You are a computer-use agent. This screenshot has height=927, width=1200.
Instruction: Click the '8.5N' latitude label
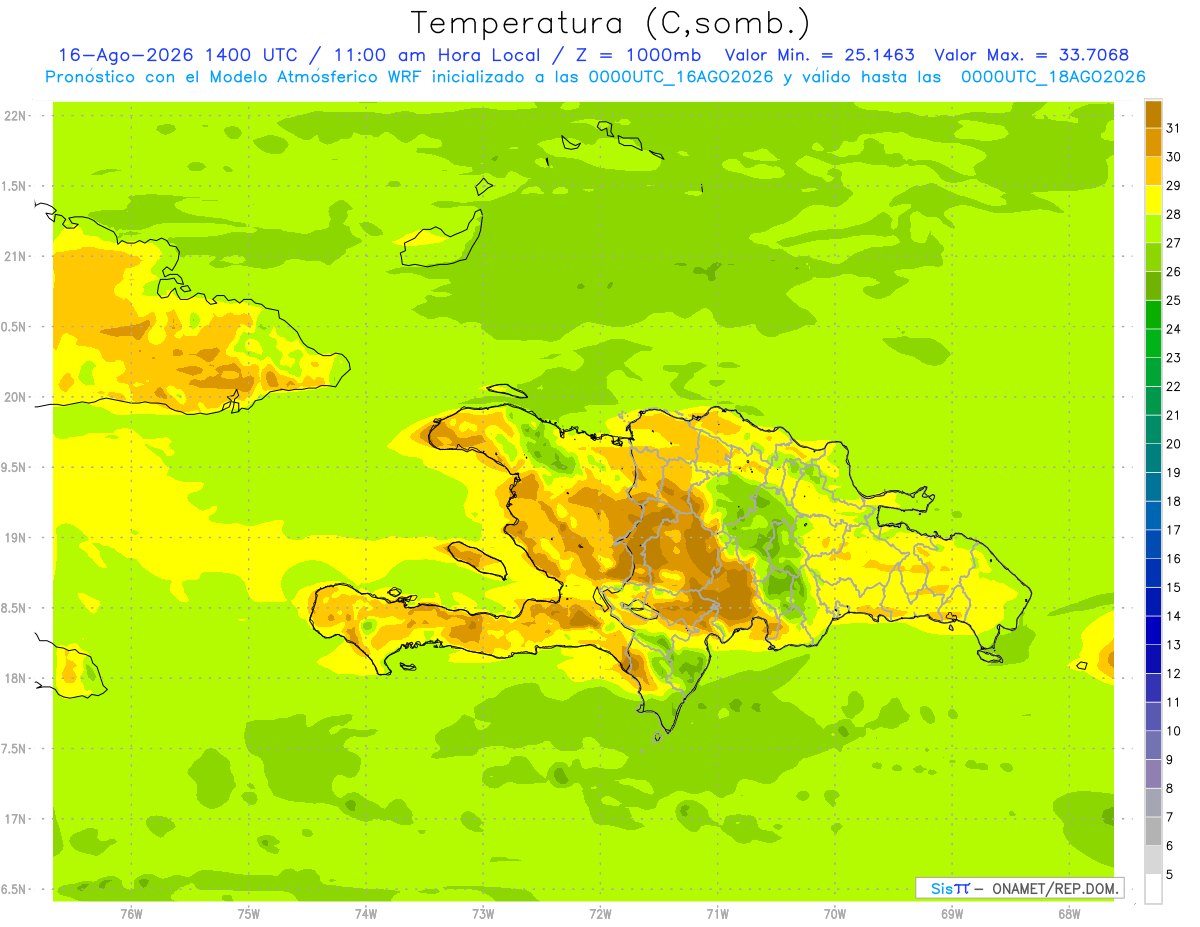pos(13,608)
